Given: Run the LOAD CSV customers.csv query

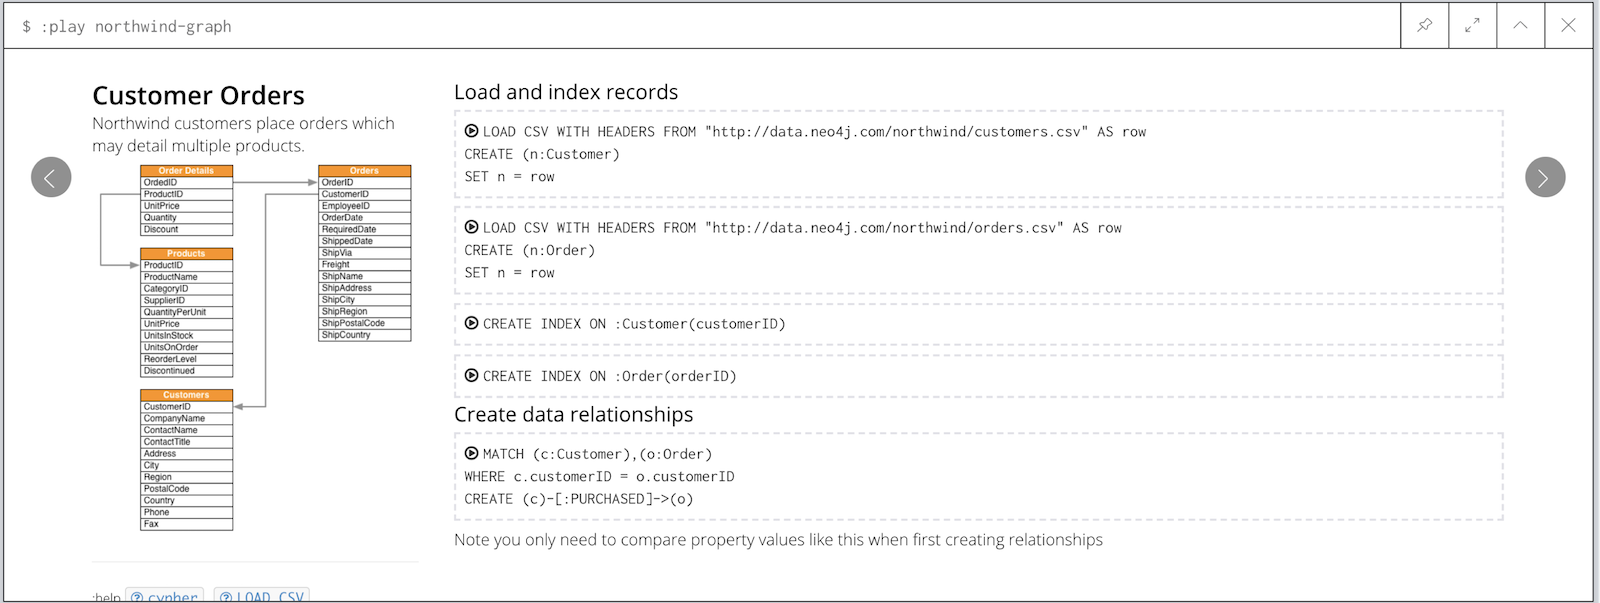Looking at the screenshot, I should point(471,131).
